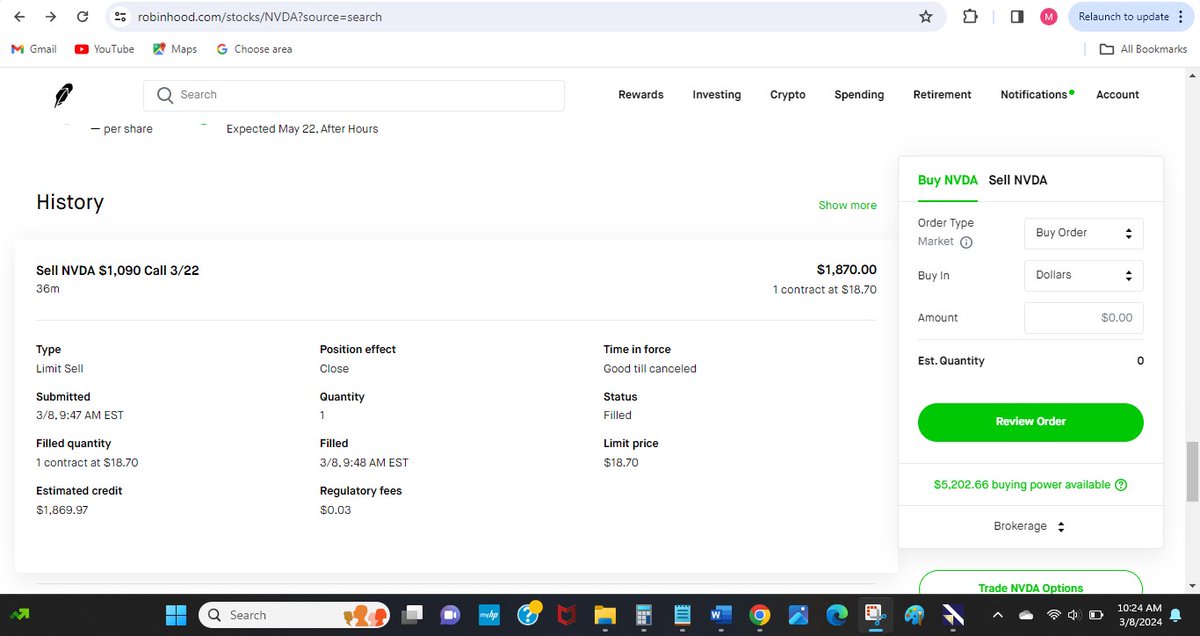Click the Sell NVDA $1,090 Call 3/22 header
Screen dimensions: 1200x636
tap(118, 270)
